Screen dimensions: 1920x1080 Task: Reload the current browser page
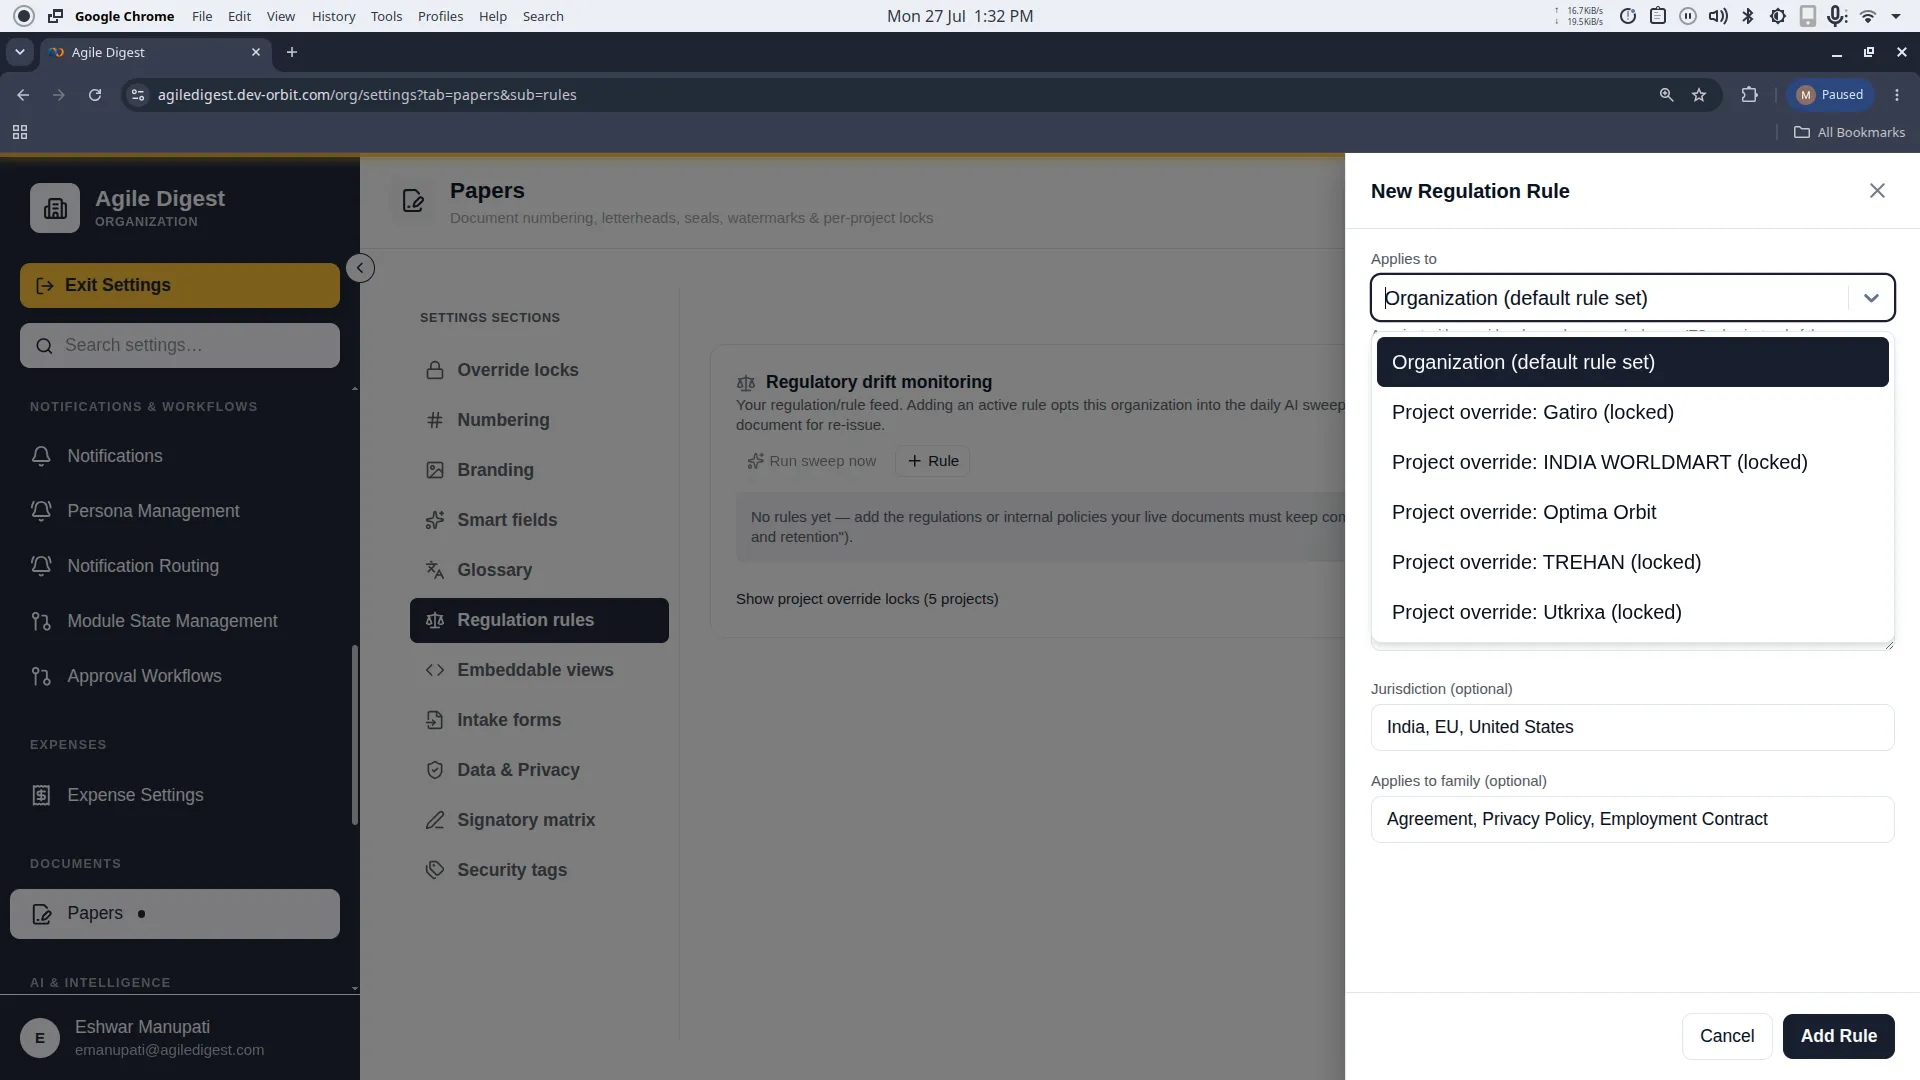pyautogui.click(x=95, y=95)
